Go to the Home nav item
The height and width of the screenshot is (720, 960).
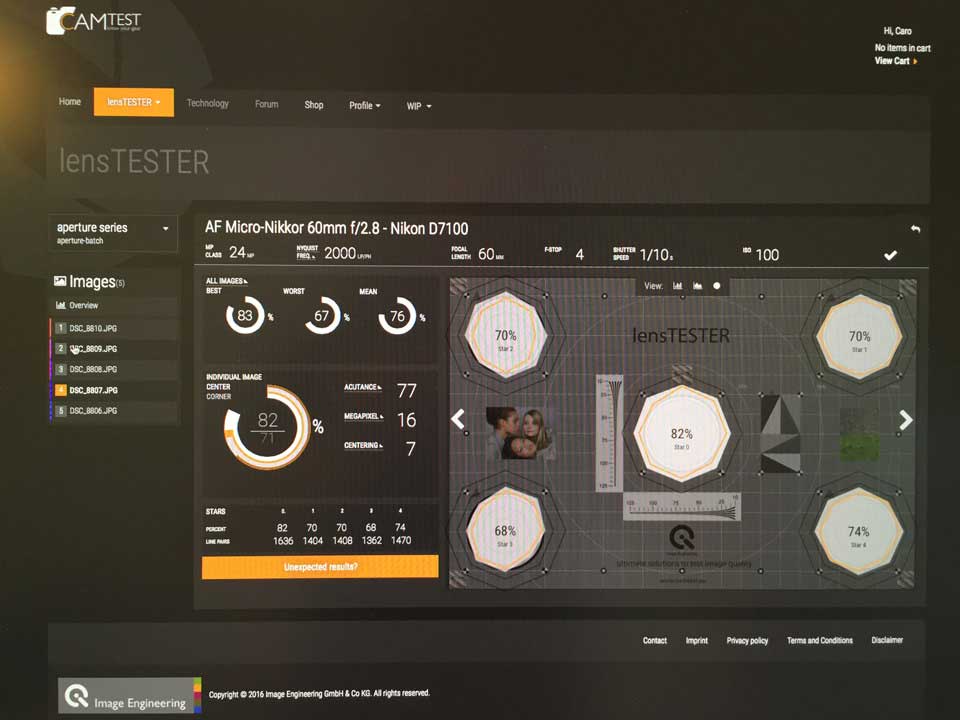point(70,102)
